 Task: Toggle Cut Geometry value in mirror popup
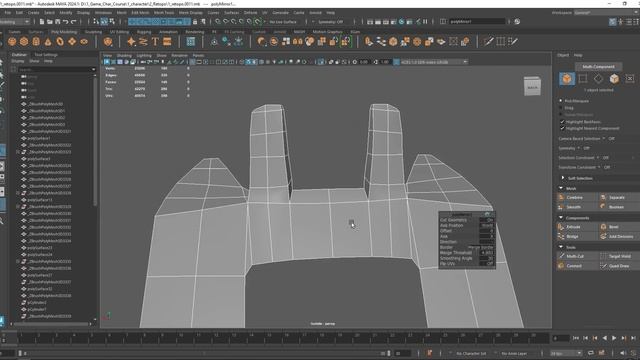487,220
